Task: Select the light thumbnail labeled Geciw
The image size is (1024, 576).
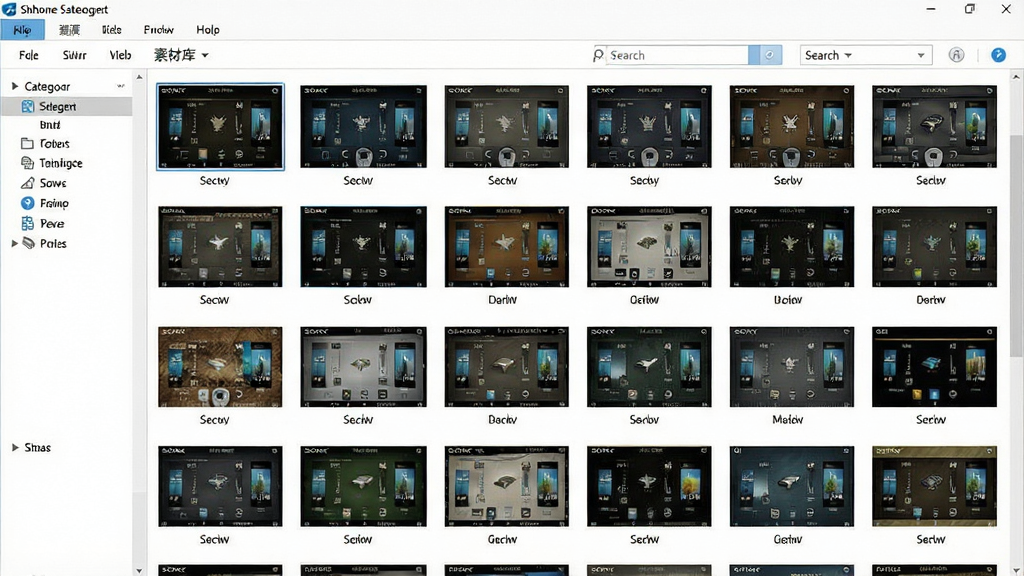Action: (x=506, y=487)
